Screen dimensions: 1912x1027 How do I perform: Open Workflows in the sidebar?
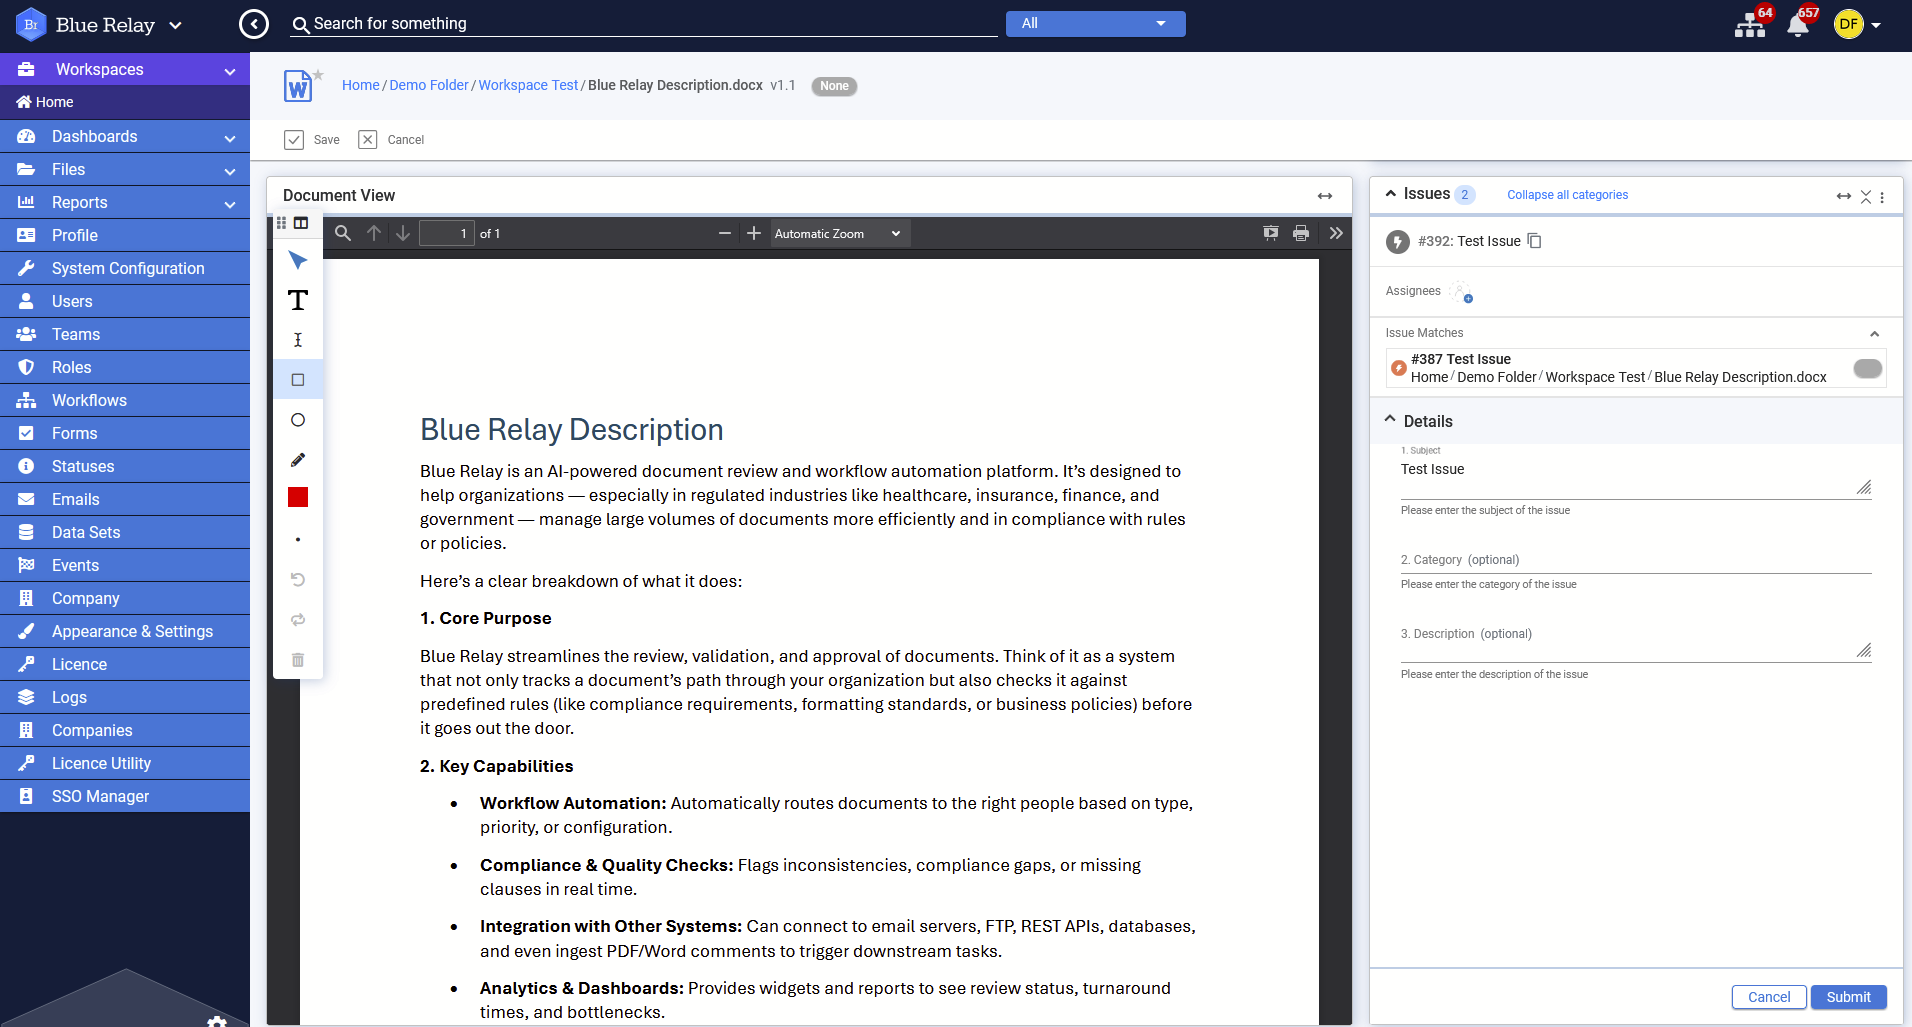coord(125,401)
